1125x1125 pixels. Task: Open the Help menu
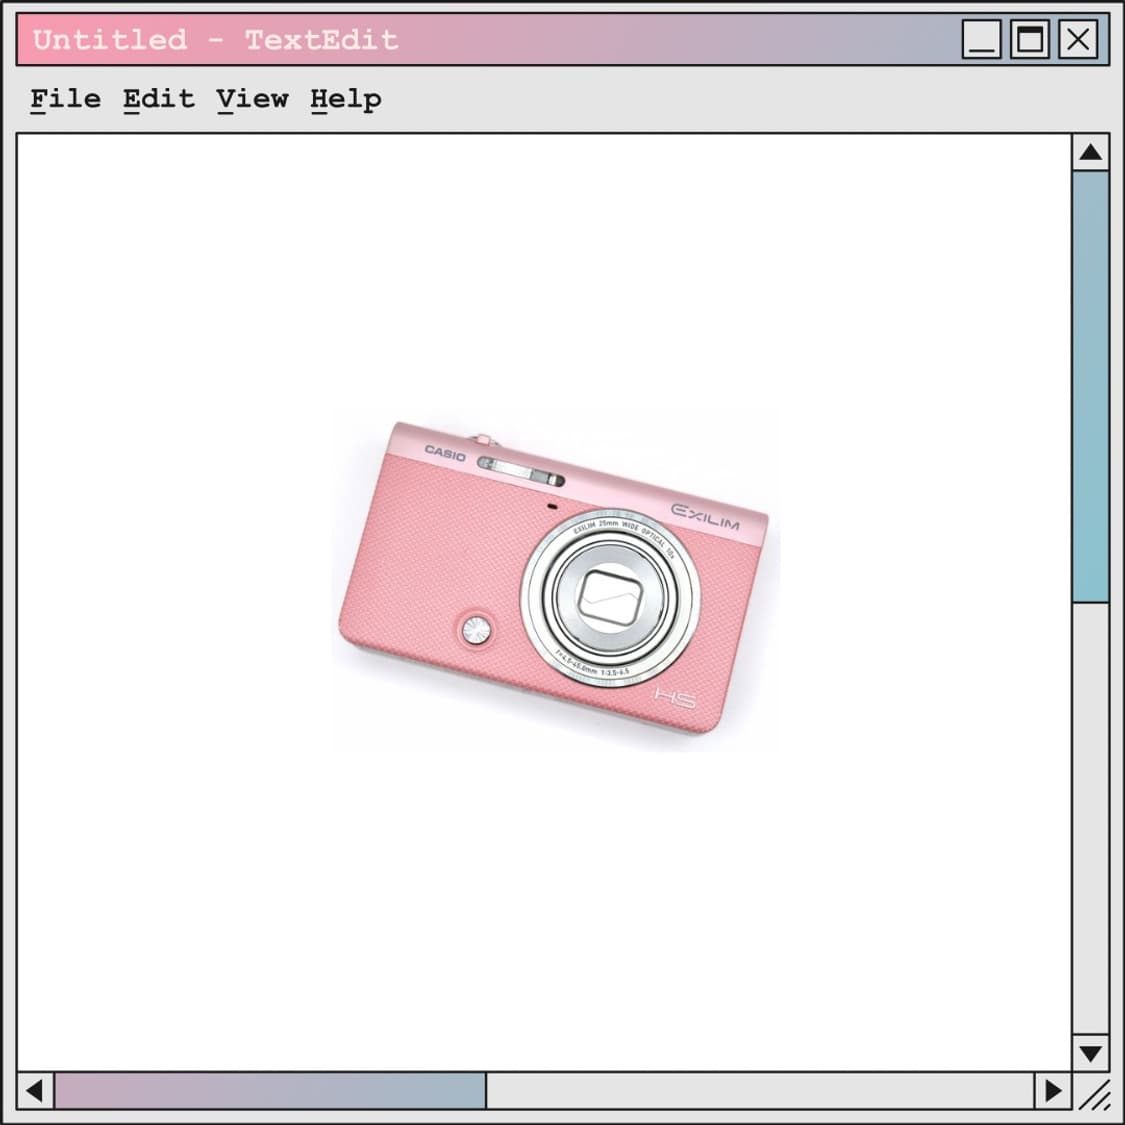pyautogui.click(x=345, y=99)
